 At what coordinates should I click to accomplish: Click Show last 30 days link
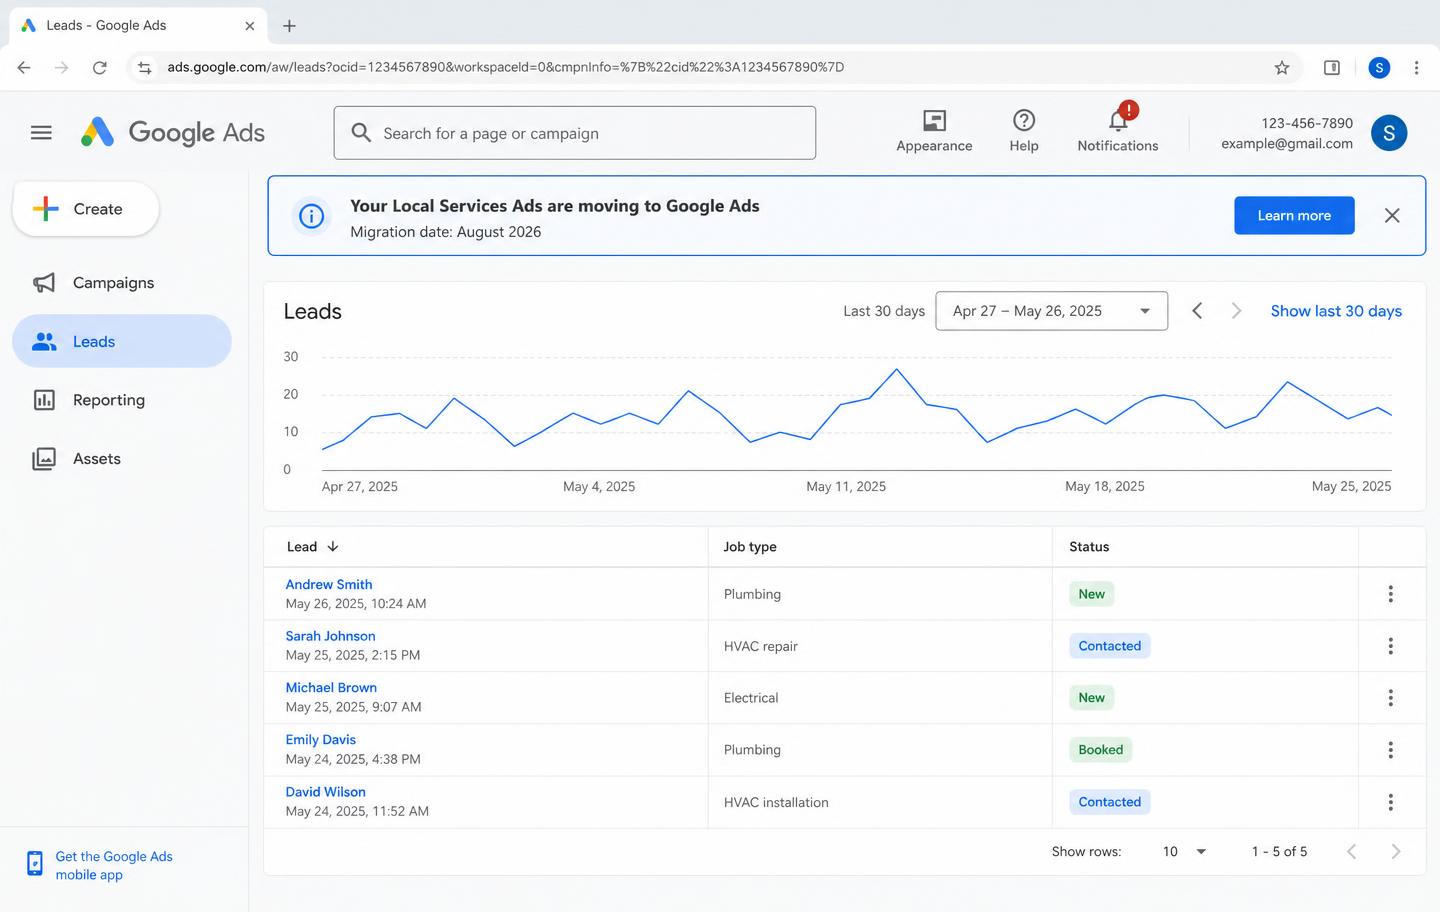[x=1336, y=311]
